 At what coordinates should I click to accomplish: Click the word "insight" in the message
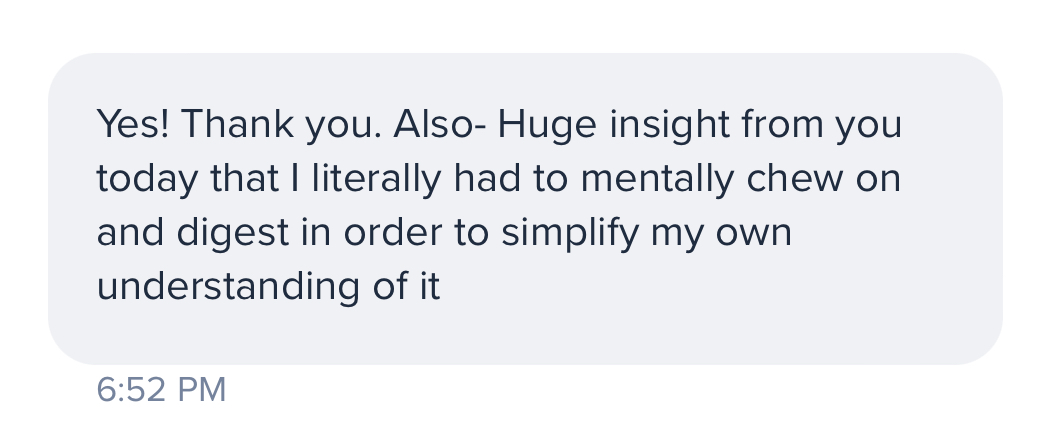coord(670,125)
